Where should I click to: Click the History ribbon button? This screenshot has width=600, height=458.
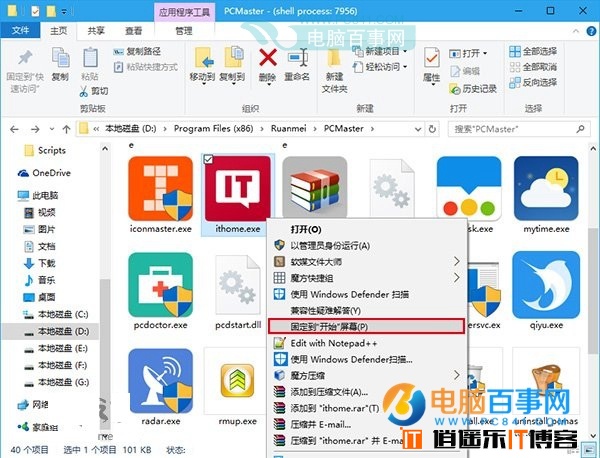click(x=473, y=89)
